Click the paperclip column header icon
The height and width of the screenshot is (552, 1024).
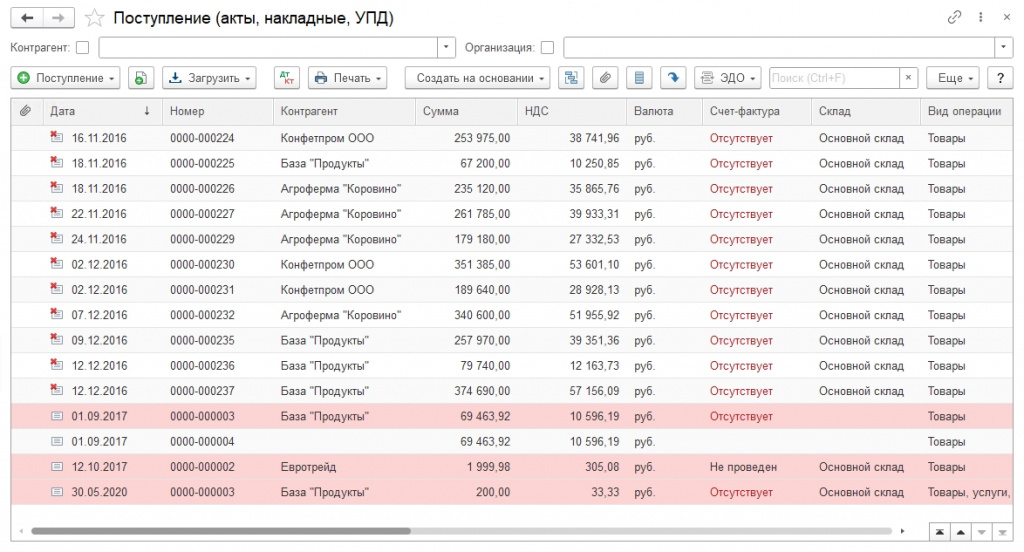pyautogui.click(x=25, y=111)
